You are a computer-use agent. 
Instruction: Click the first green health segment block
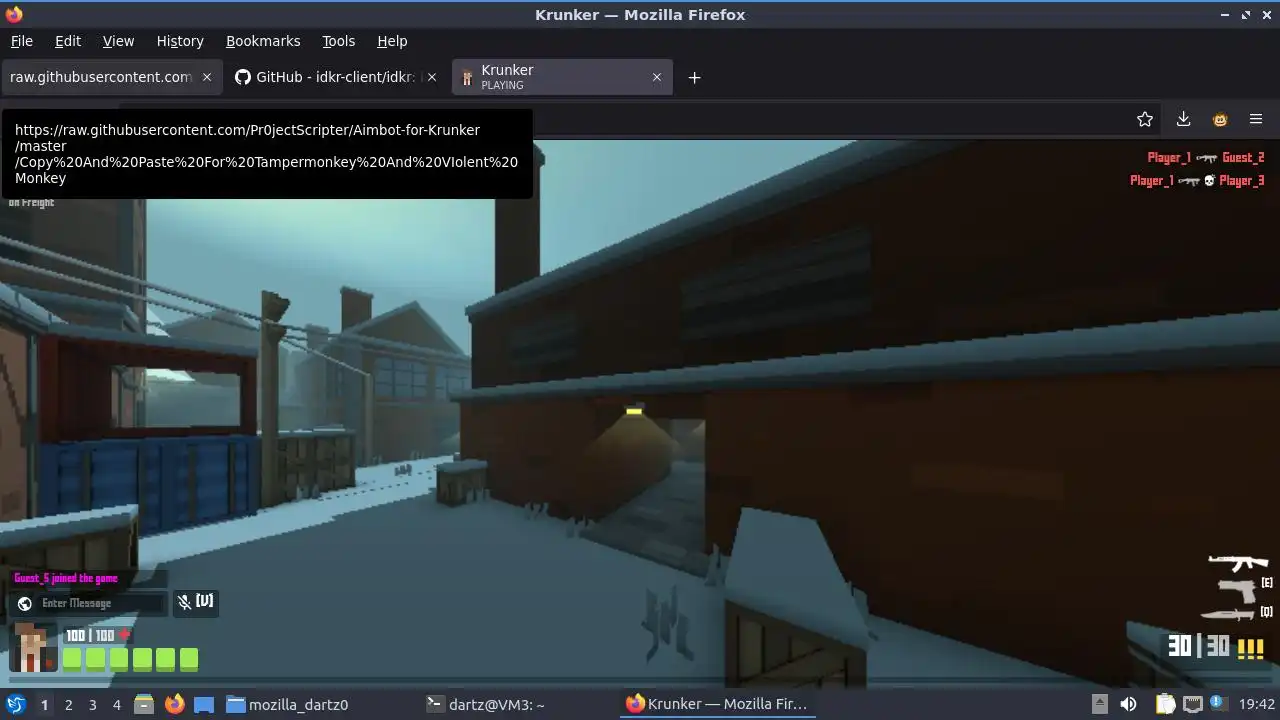coord(72,659)
